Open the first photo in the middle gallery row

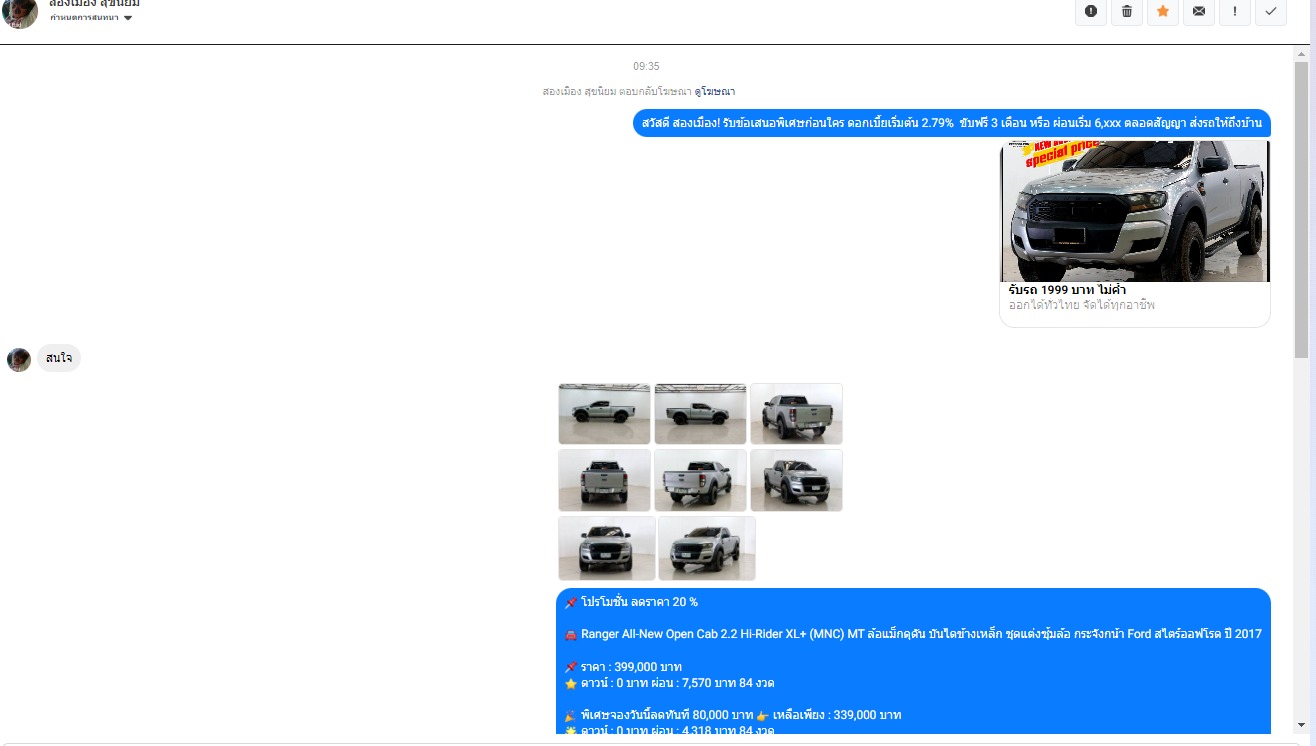tap(604, 480)
